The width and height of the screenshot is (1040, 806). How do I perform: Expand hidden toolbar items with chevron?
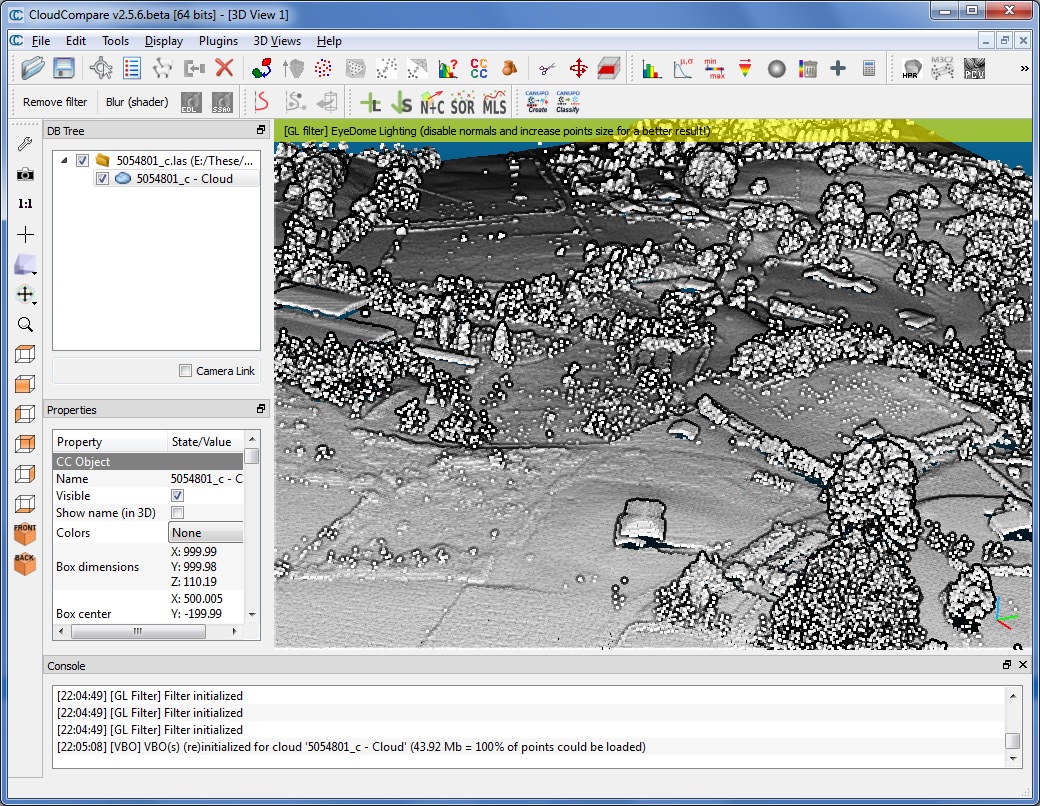point(1023,69)
